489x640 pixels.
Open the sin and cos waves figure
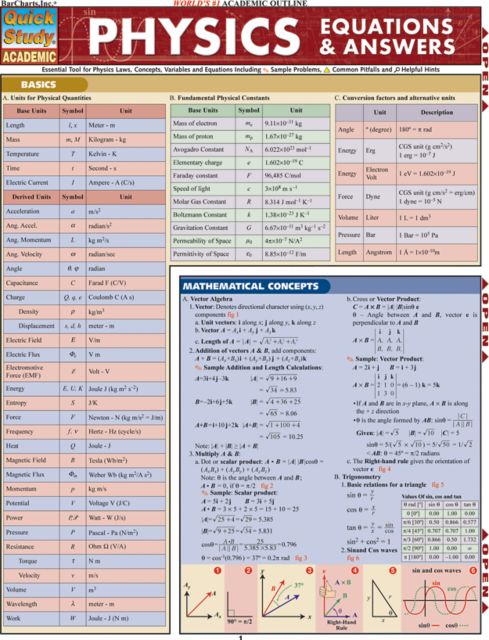440,600
